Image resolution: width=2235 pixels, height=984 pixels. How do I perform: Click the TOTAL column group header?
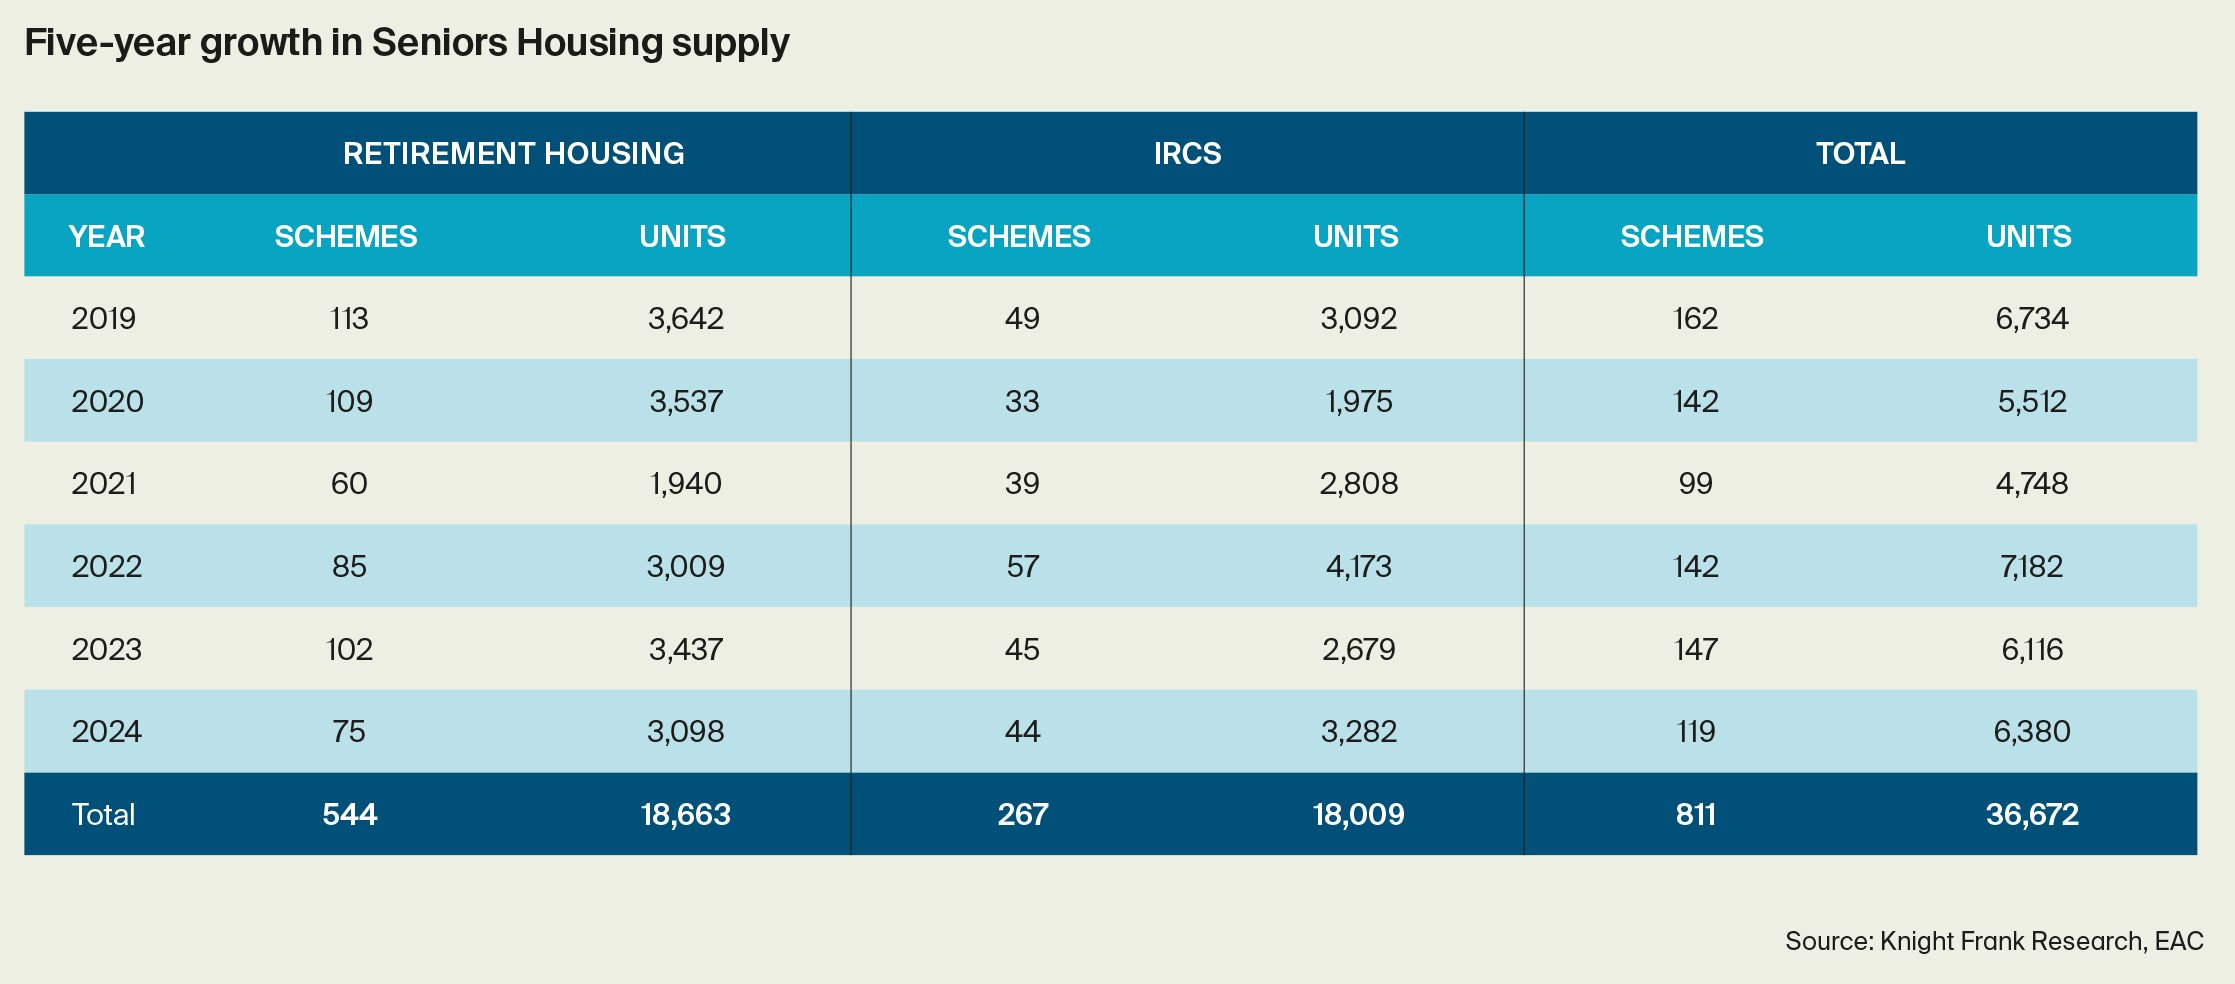1860,153
